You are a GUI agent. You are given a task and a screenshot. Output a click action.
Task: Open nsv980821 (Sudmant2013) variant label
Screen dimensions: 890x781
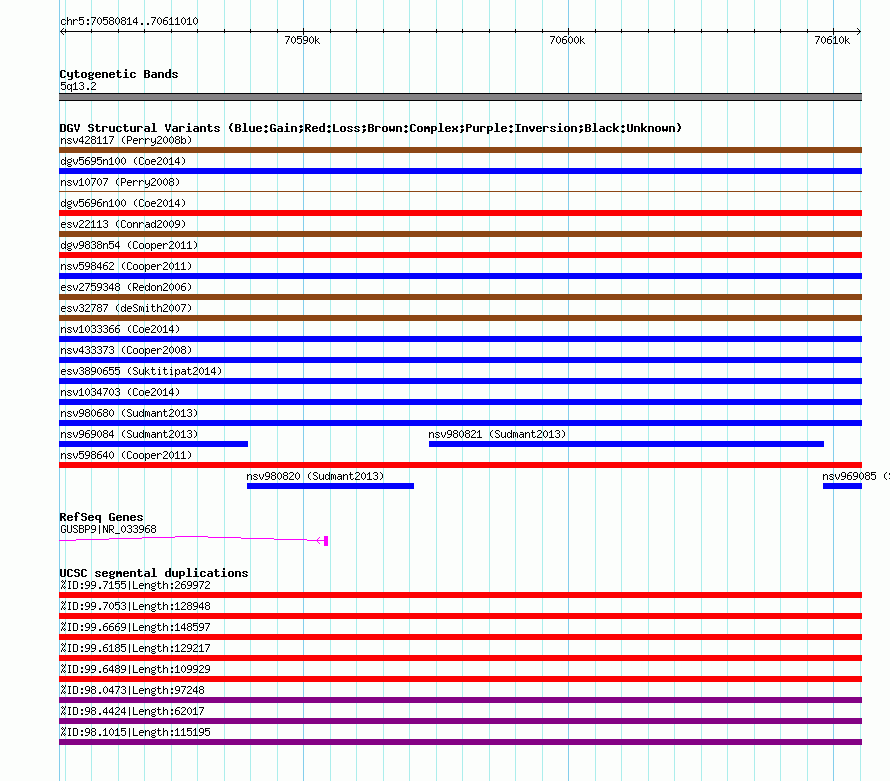497,434
